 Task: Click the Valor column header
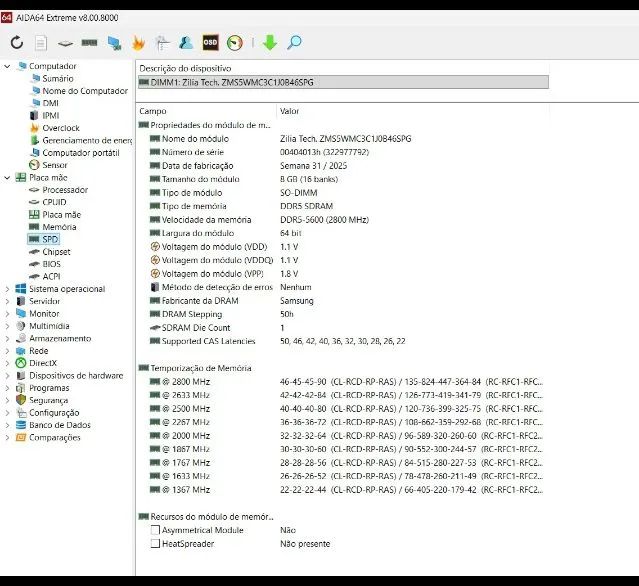click(x=289, y=111)
